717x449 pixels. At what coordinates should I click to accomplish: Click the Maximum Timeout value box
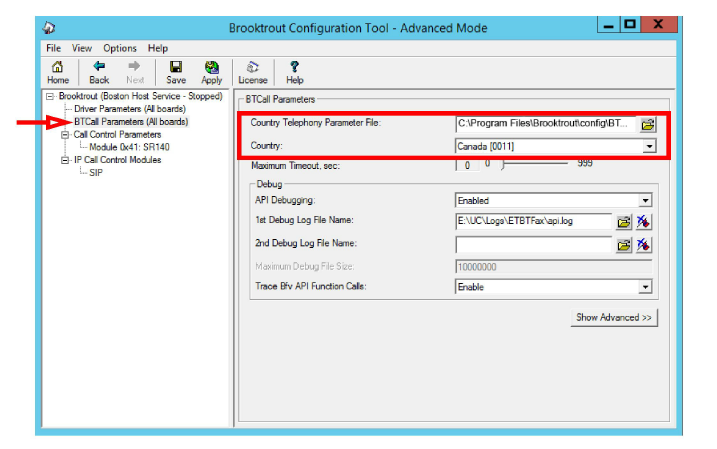pyautogui.click(x=467, y=165)
